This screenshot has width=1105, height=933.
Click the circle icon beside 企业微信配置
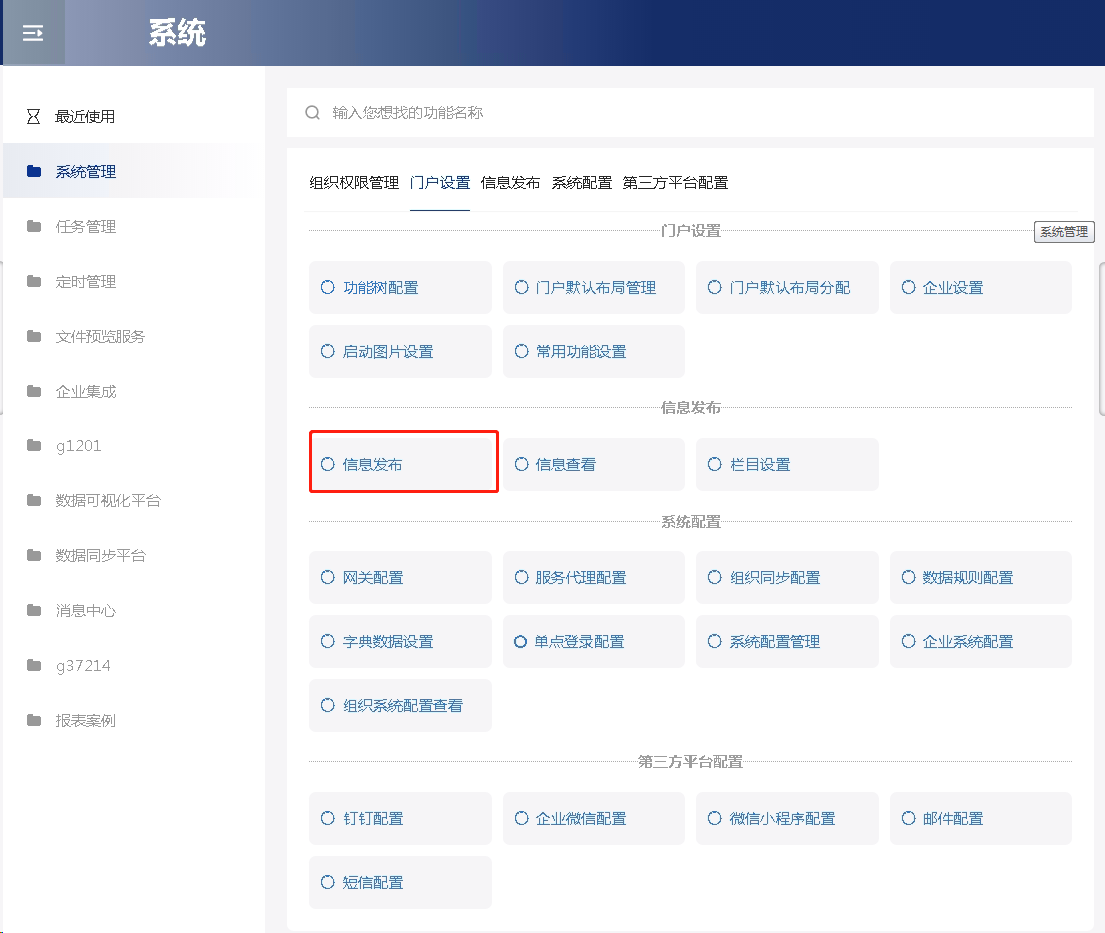[521, 819]
